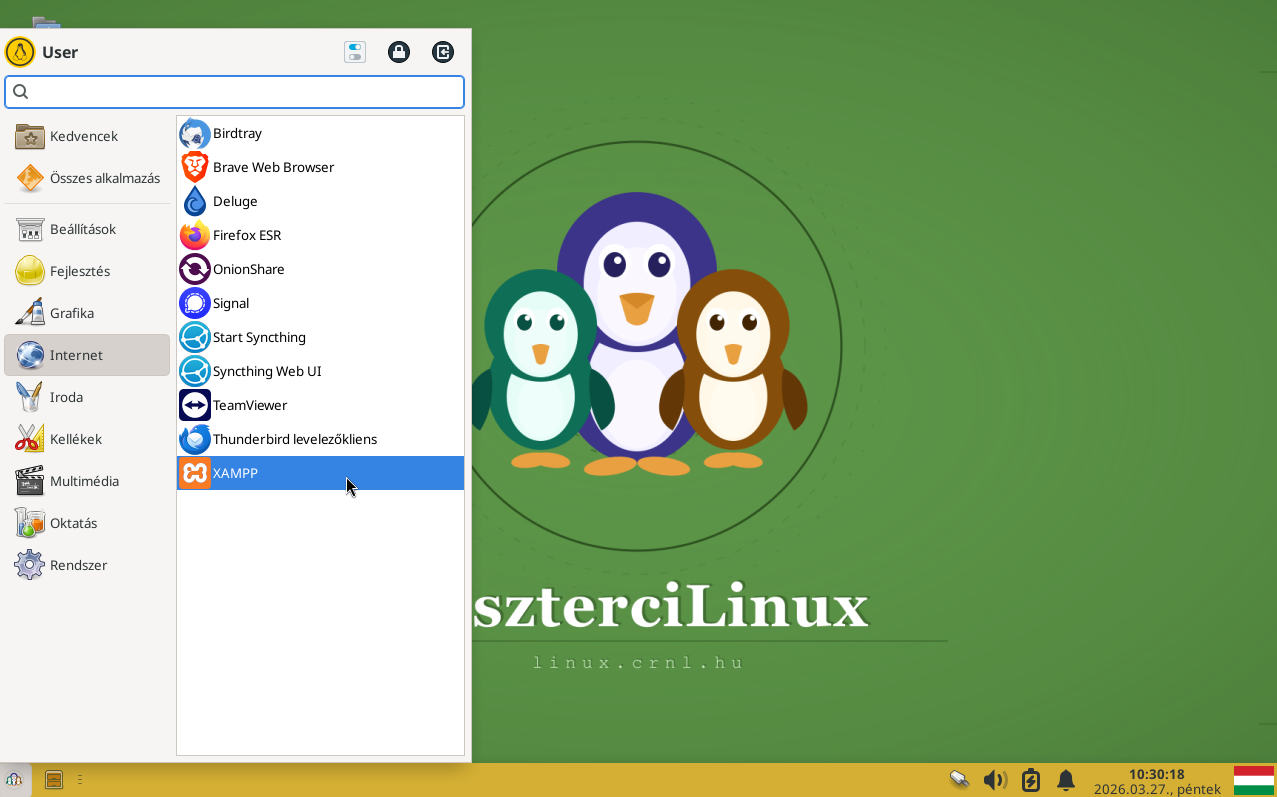Screen dimensions: 1277x797
Task: Activate the Birdtray application
Action: tap(238, 133)
